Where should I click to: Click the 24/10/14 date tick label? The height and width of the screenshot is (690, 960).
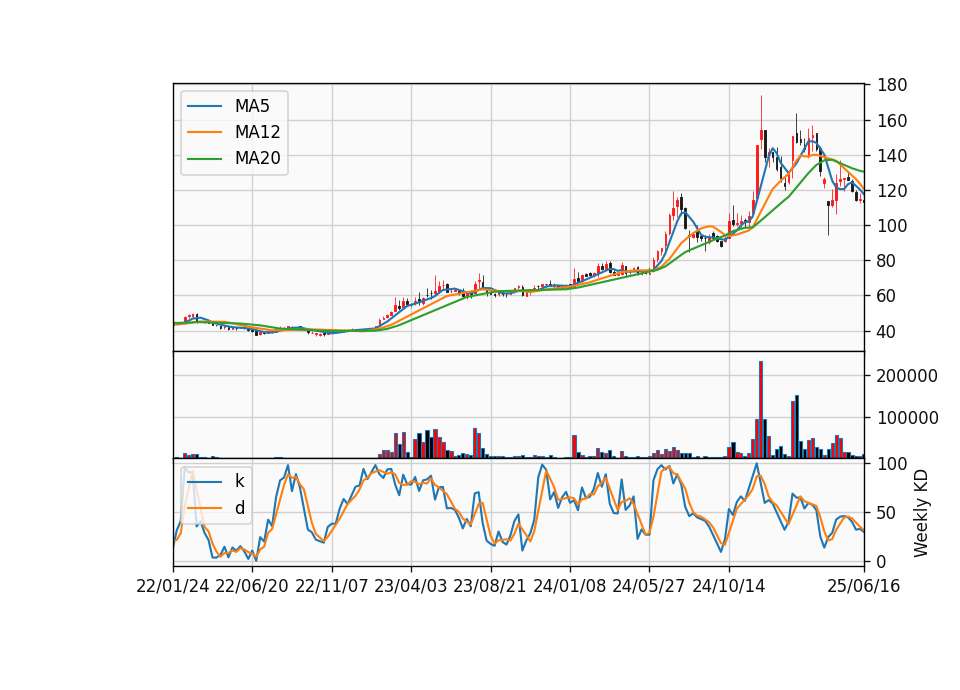[x=729, y=586]
